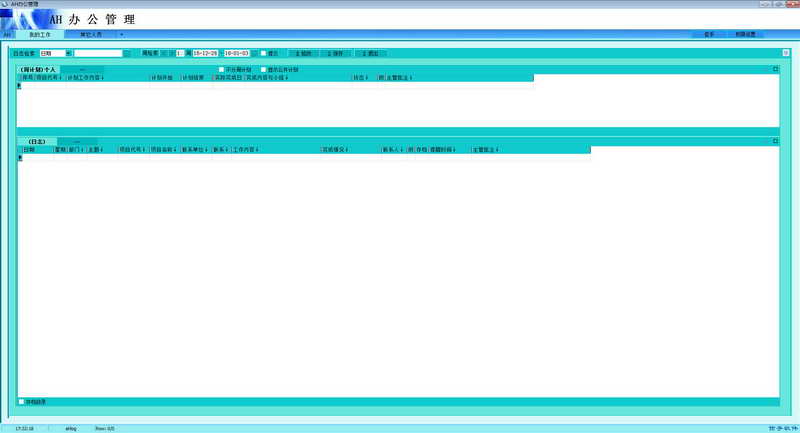Screen dimensions: 800x433
Task: Switch to the 我的工作 tab
Action: 40,34
